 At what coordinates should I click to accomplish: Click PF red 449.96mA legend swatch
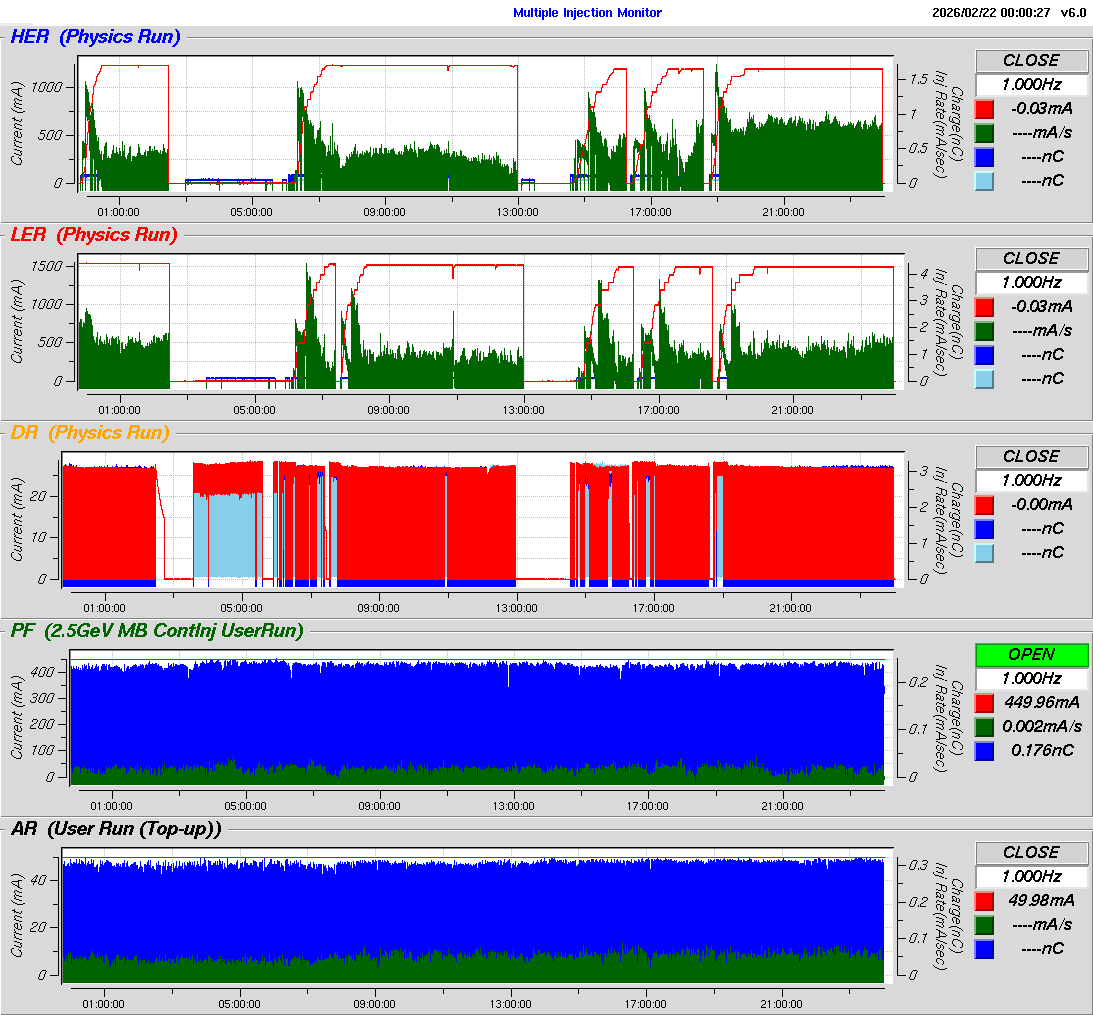985,702
